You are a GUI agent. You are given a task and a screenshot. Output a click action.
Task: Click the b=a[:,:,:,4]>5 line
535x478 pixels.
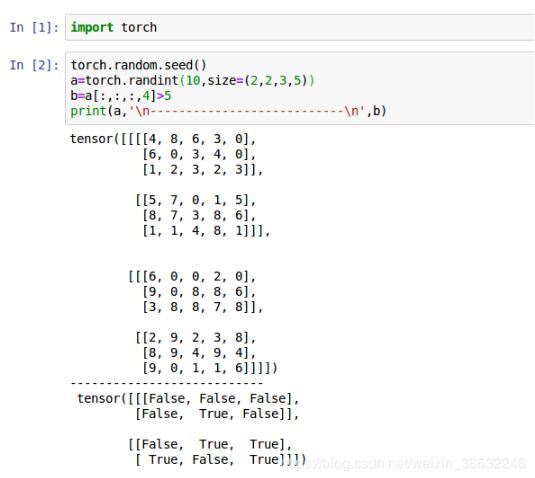(121, 96)
